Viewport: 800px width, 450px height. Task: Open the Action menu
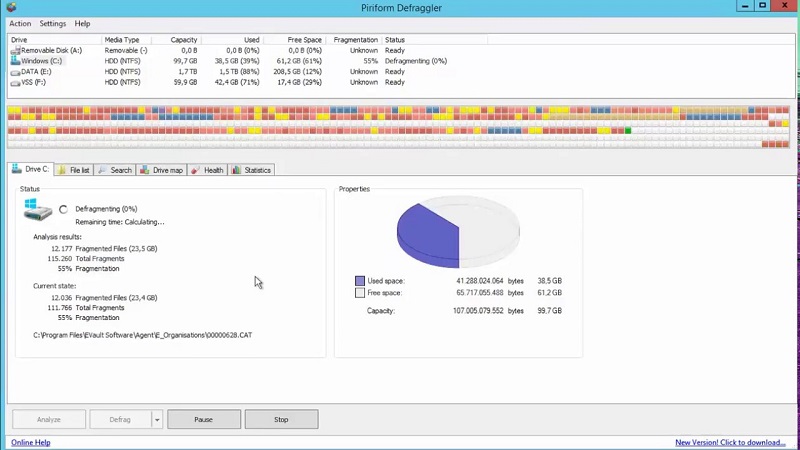[x=20, y=23]
